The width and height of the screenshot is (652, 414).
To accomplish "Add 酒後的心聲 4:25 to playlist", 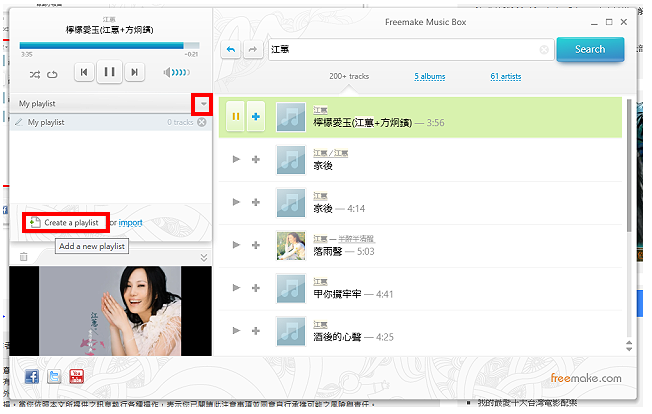I will click(x=256, y=330).
